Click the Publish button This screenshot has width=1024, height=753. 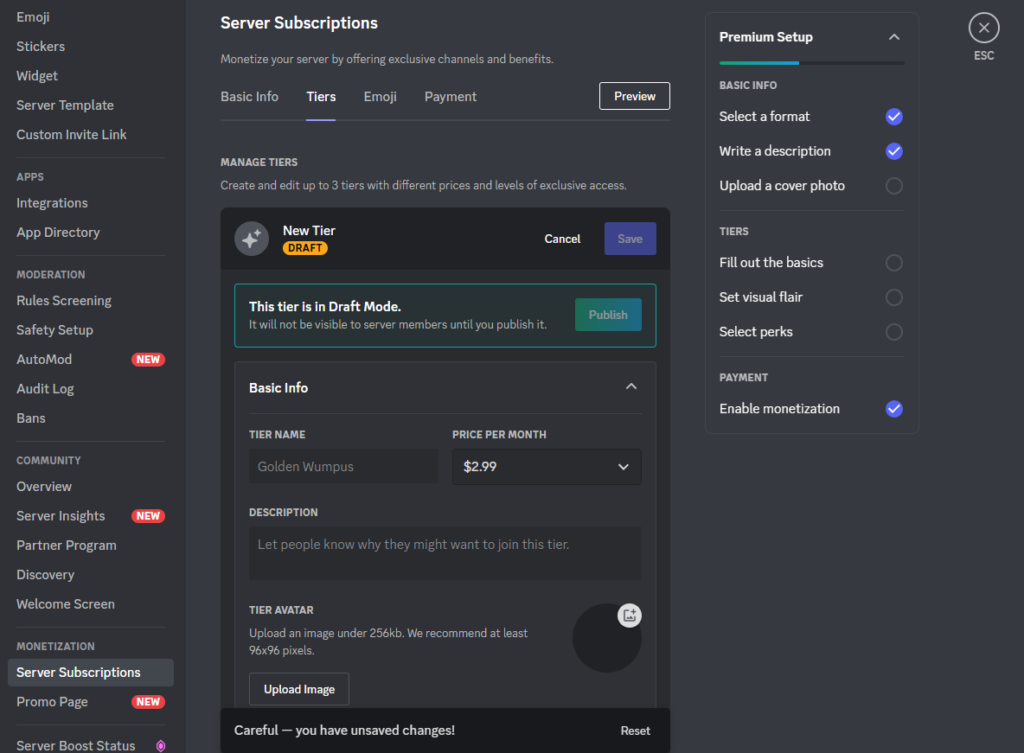[608, 315]
